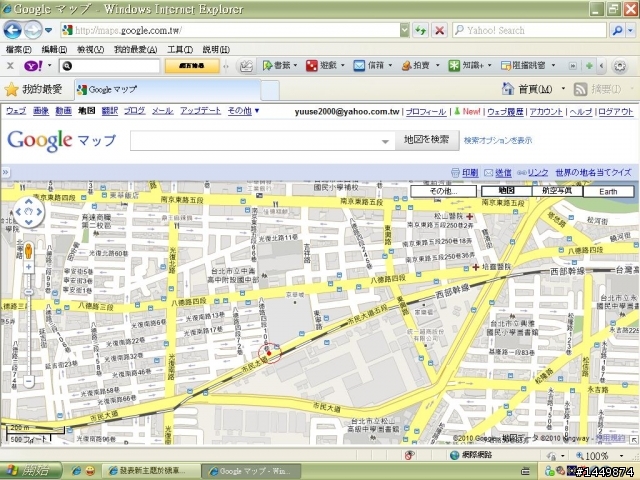
Task: Expand the 首頁 home dropdown arrow
Action: pyautogui.click(x=563, y=89)
